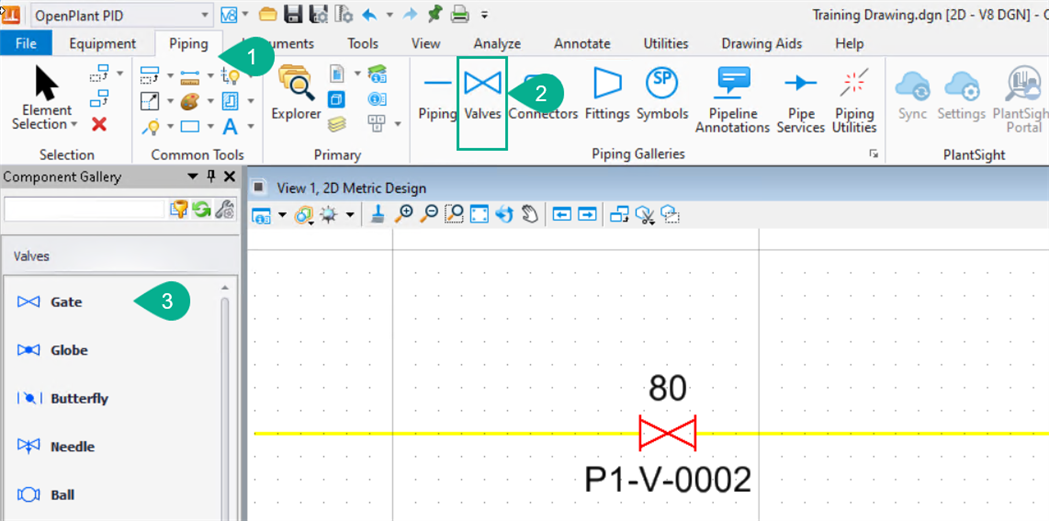1049x521 pixels.
Task: Click the Level Display stacked layers icon
Action: pyautogui.click(x=337, y=124)
